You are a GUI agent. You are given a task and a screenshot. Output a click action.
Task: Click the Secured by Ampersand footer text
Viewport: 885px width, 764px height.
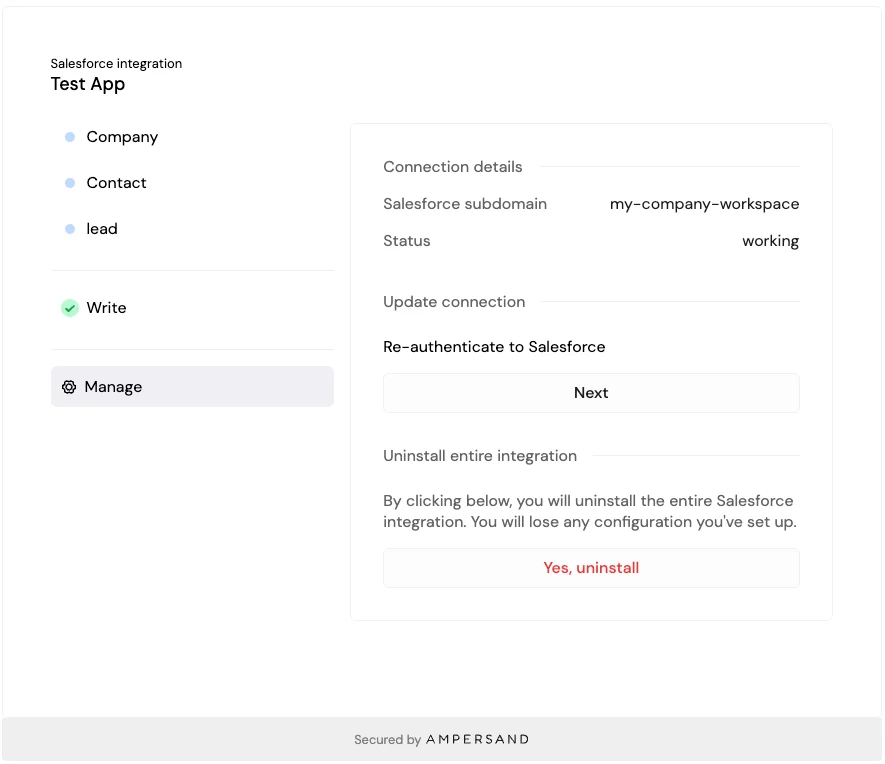[442, 740]
